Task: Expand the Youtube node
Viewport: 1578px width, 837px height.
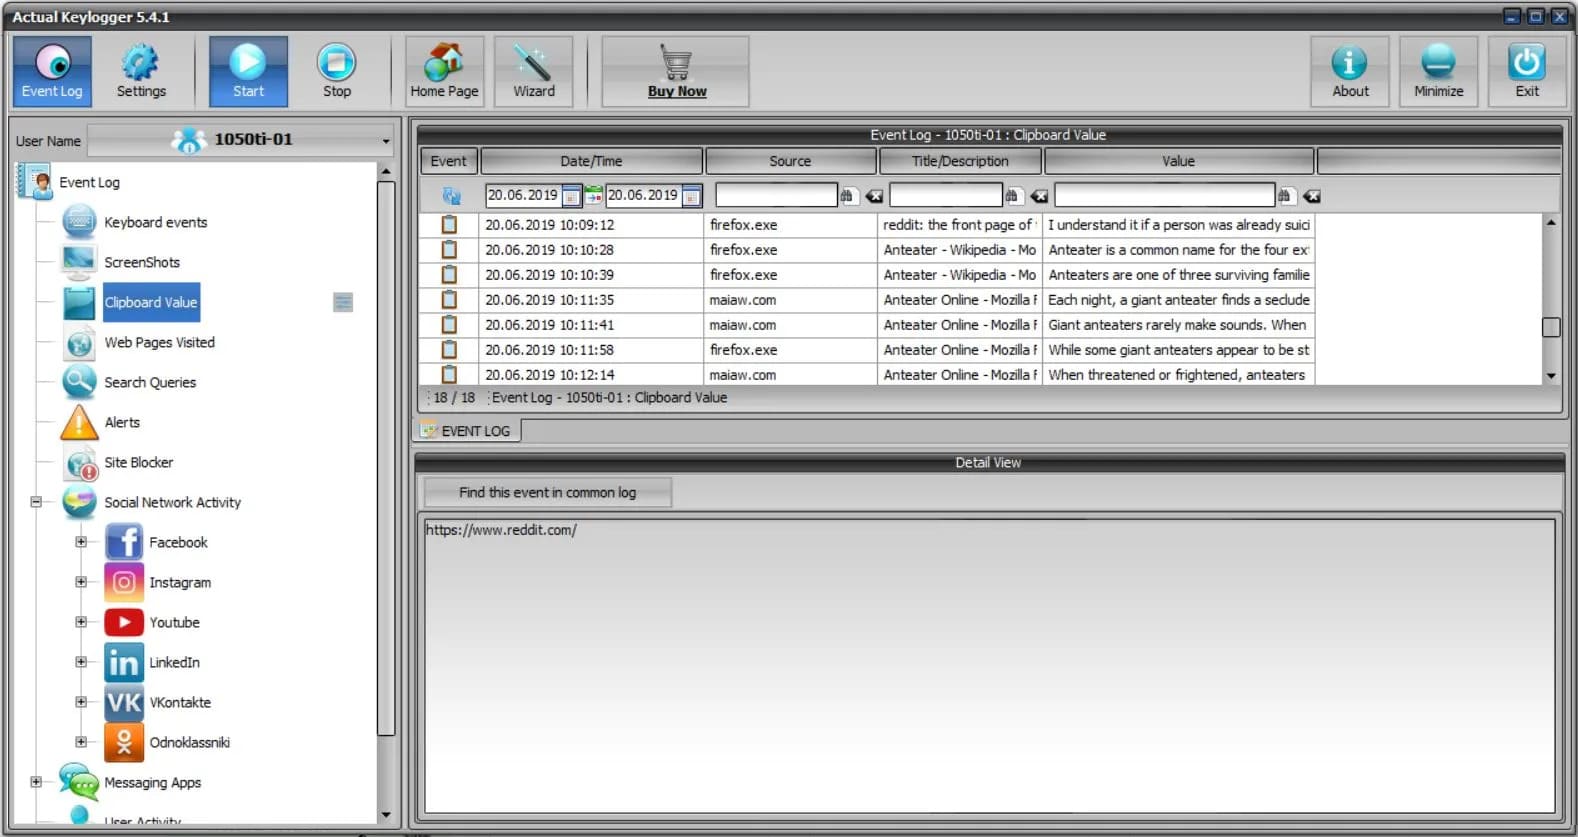Action: pyautogui.click(x=81, y=622)
